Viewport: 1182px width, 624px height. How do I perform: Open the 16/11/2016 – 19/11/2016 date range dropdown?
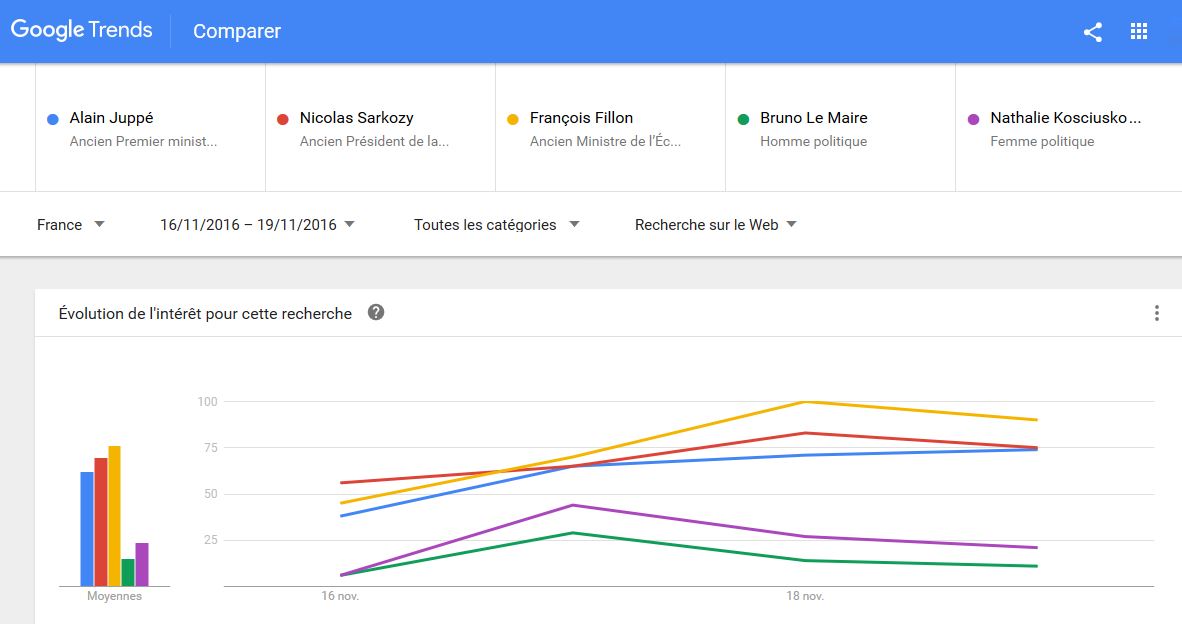pyautogui.click(x=257, y=225)
